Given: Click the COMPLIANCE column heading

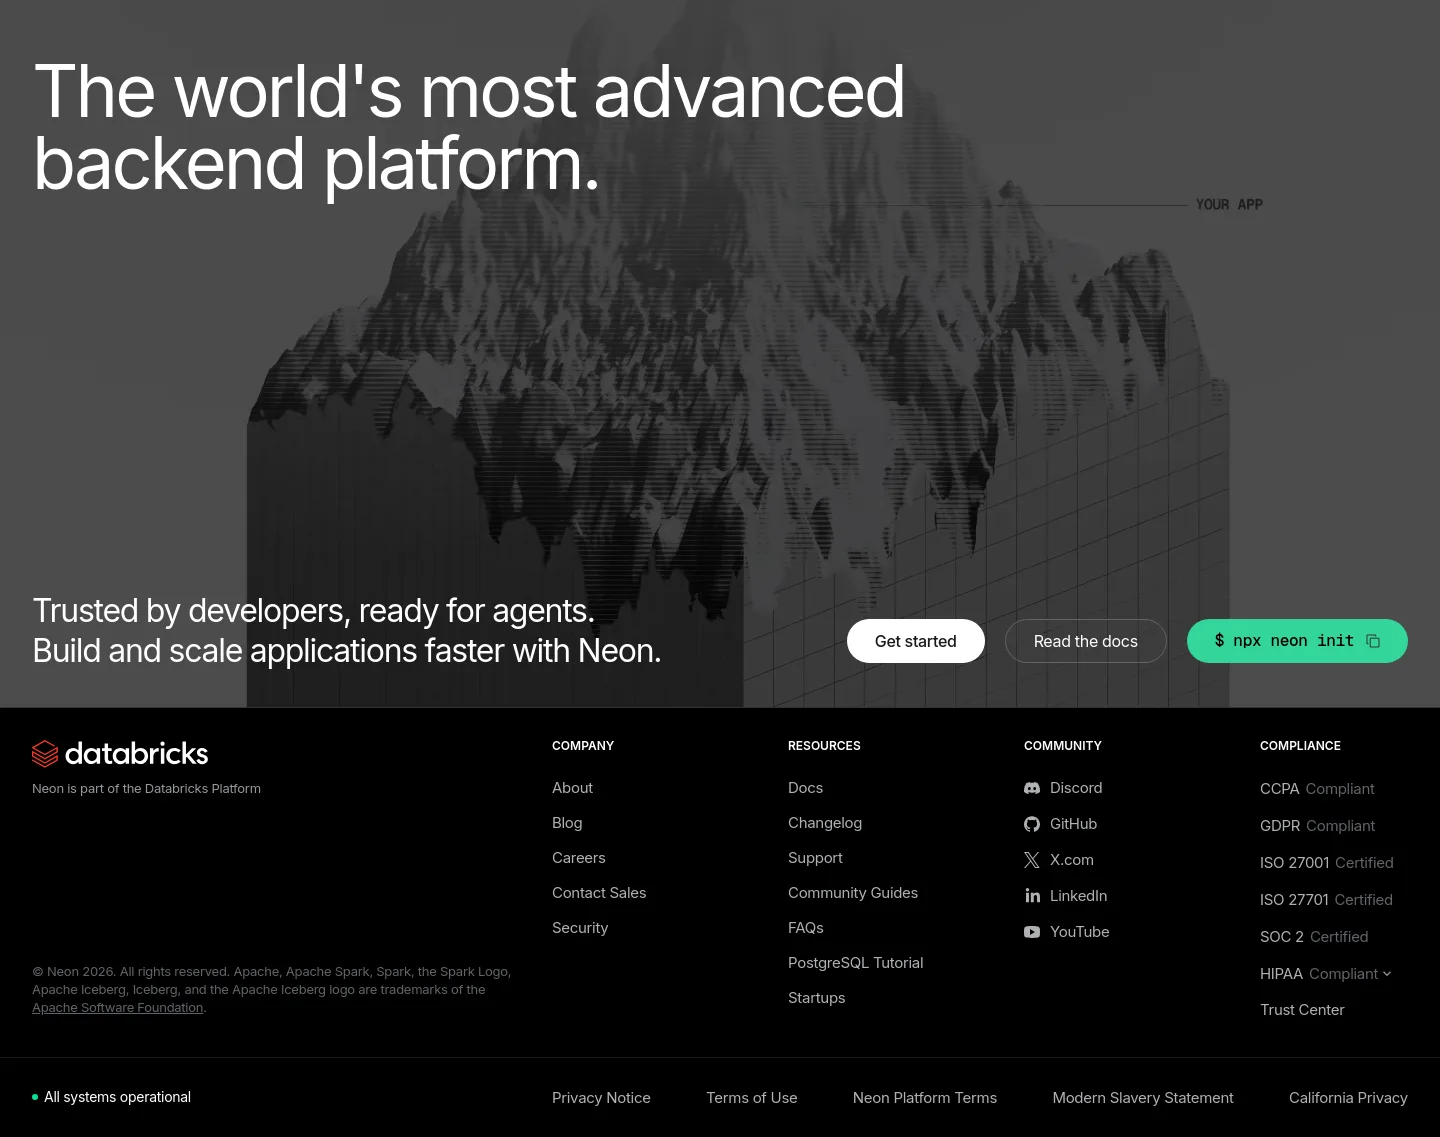Looking at the screenshot, I should pos(1300,746).
